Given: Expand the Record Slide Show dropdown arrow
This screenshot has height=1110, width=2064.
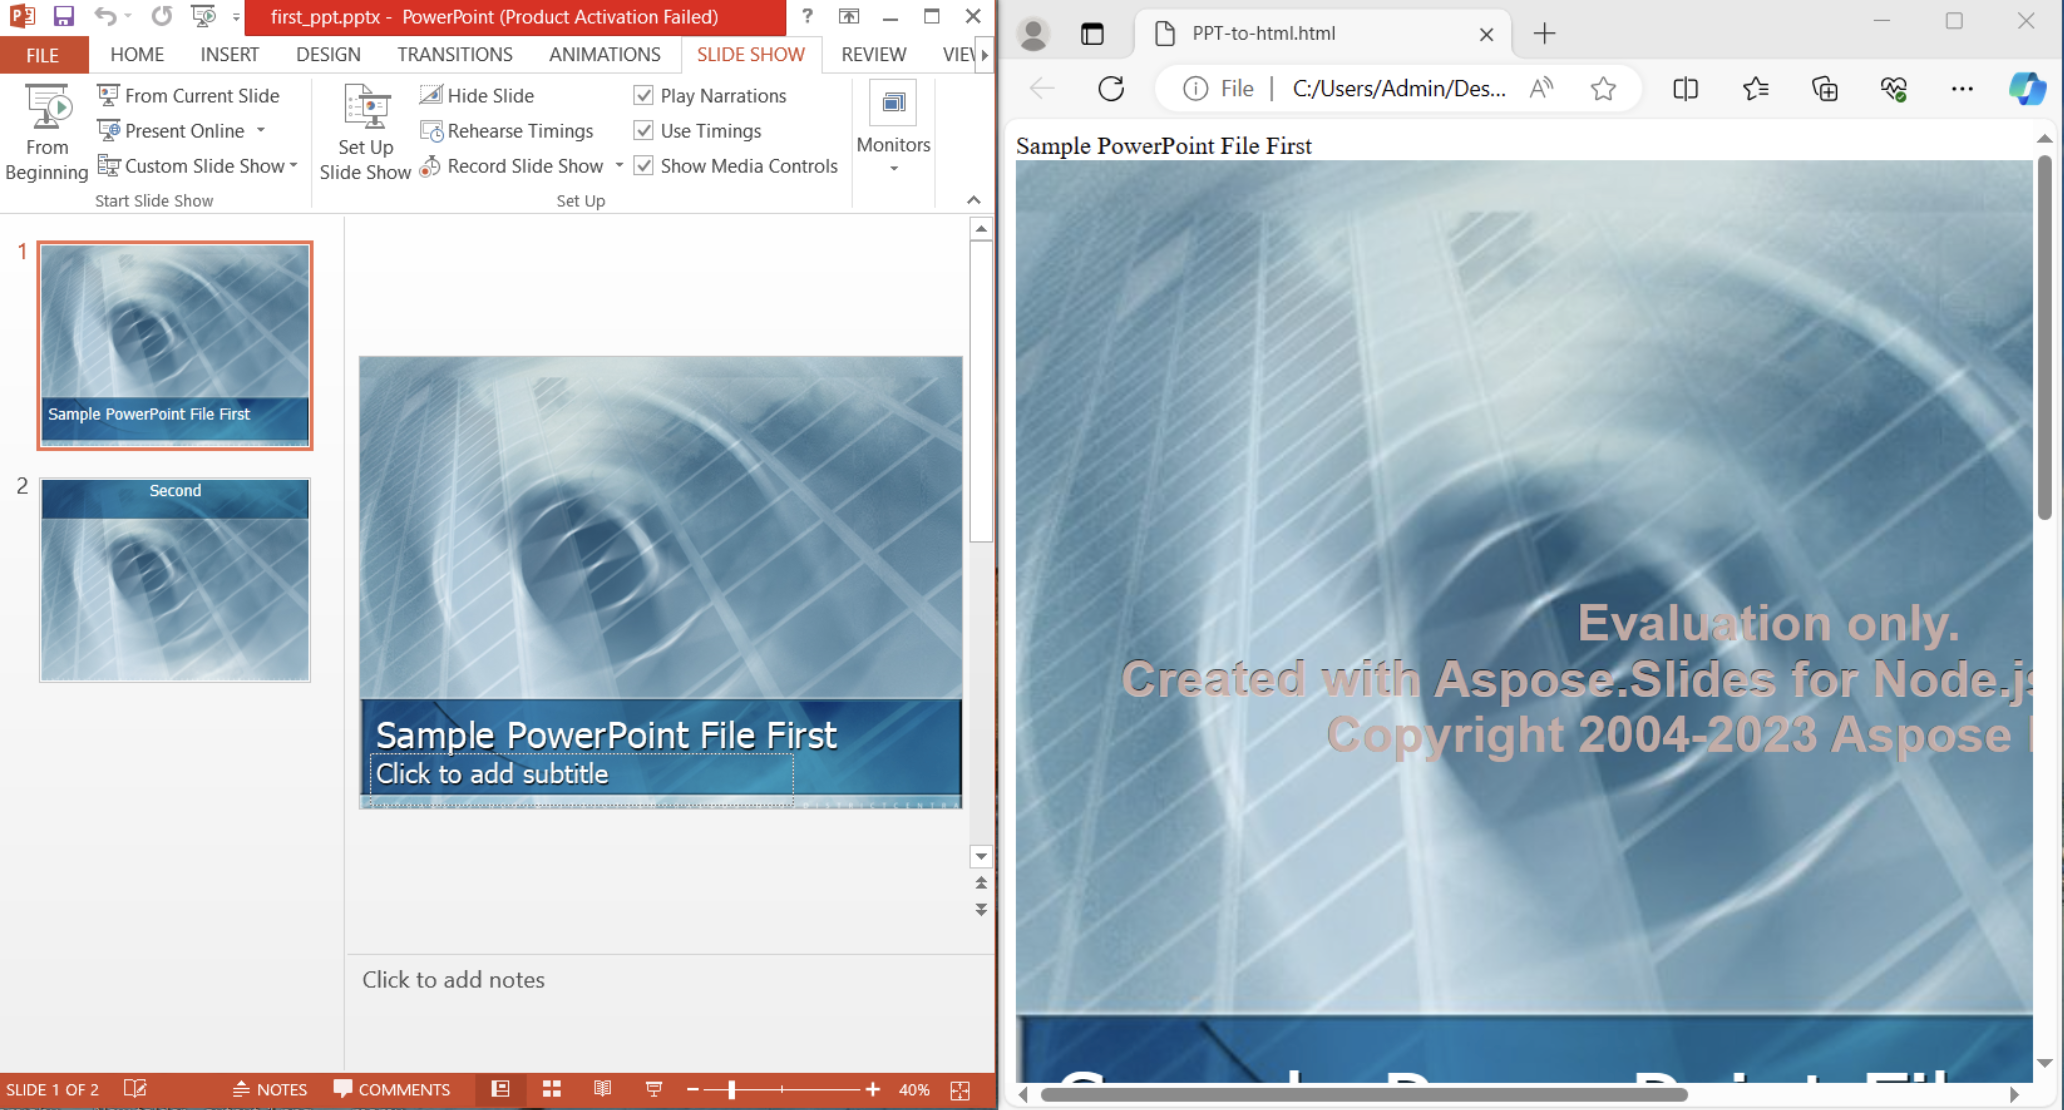Looking at the screenshot, I should [619, 166].
